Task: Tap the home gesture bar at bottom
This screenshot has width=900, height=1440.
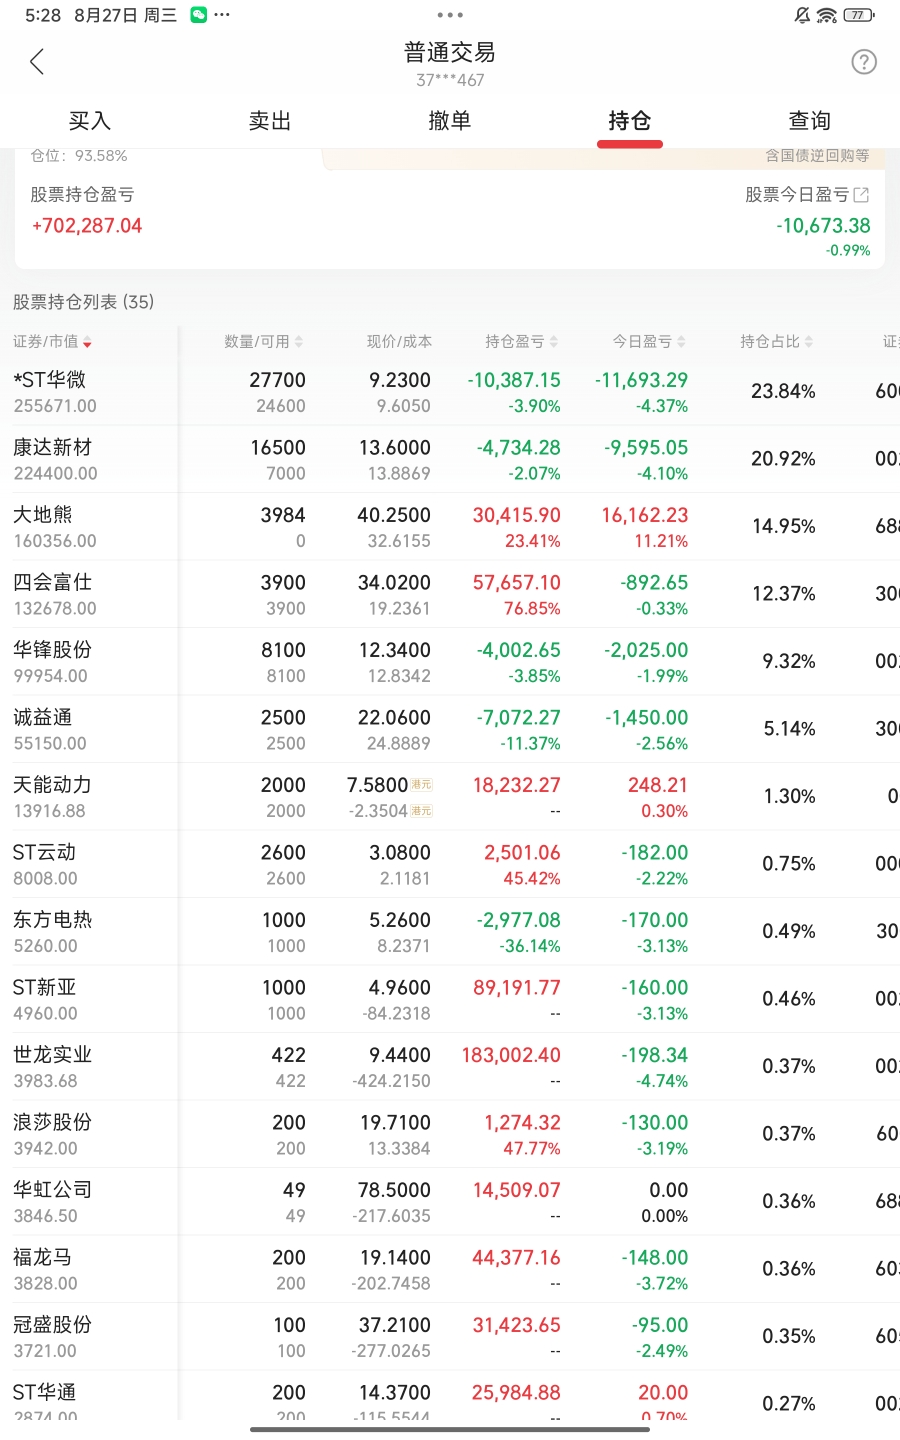Action: pyautogui.click(x=450, y=1430)
